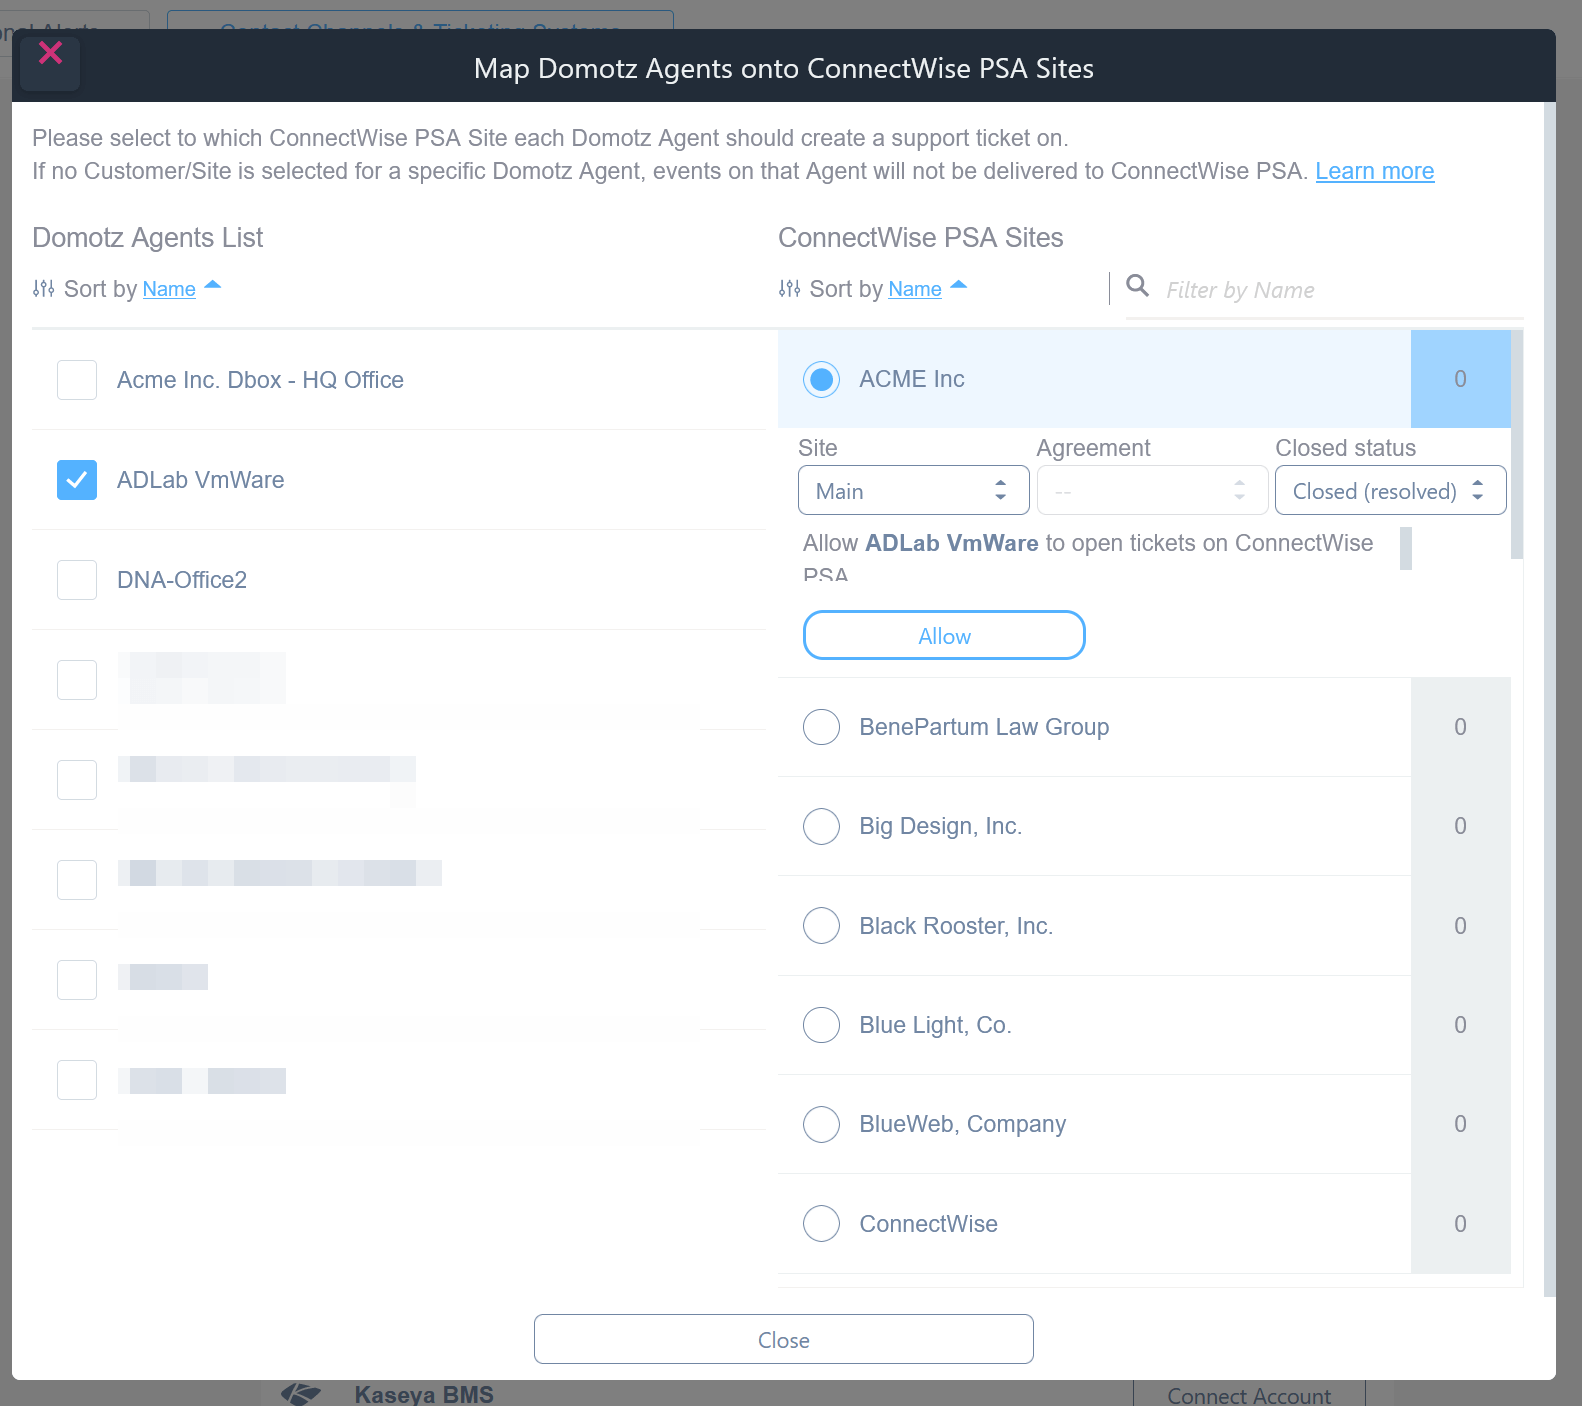The image size is (1582, 1406).
Task: Click the magnifier search icon
Action: pyautogui.click(x=1137, y=286)
